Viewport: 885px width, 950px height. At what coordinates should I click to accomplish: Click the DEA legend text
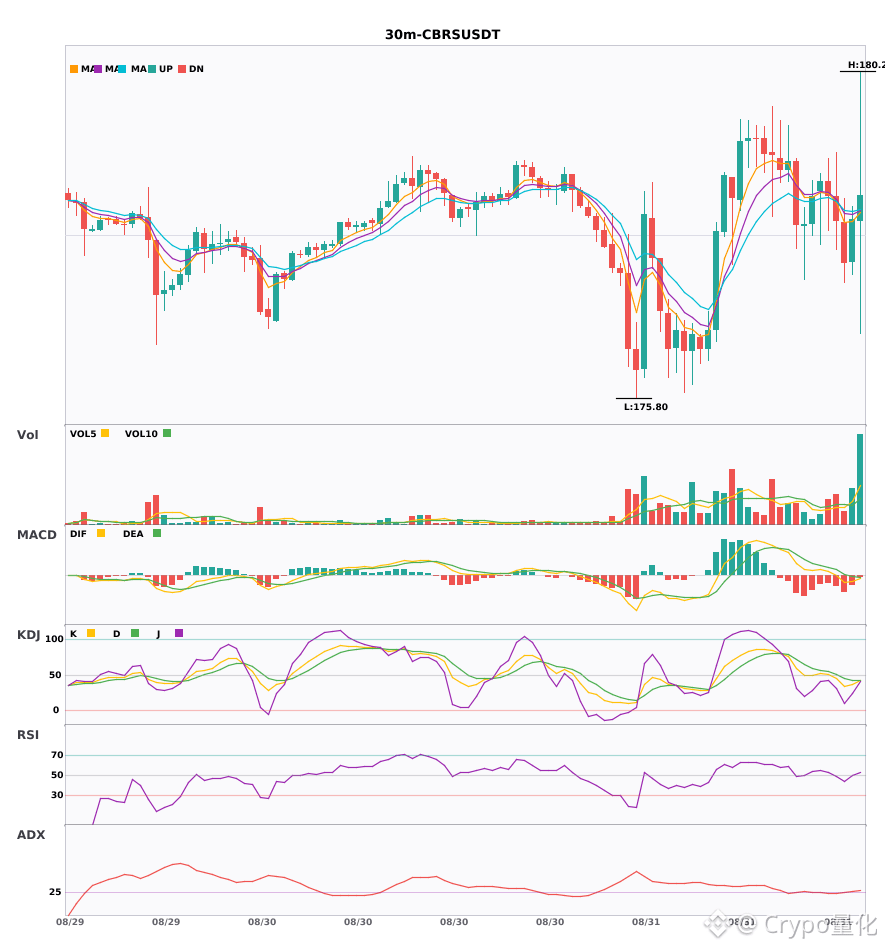pos(133,534)
